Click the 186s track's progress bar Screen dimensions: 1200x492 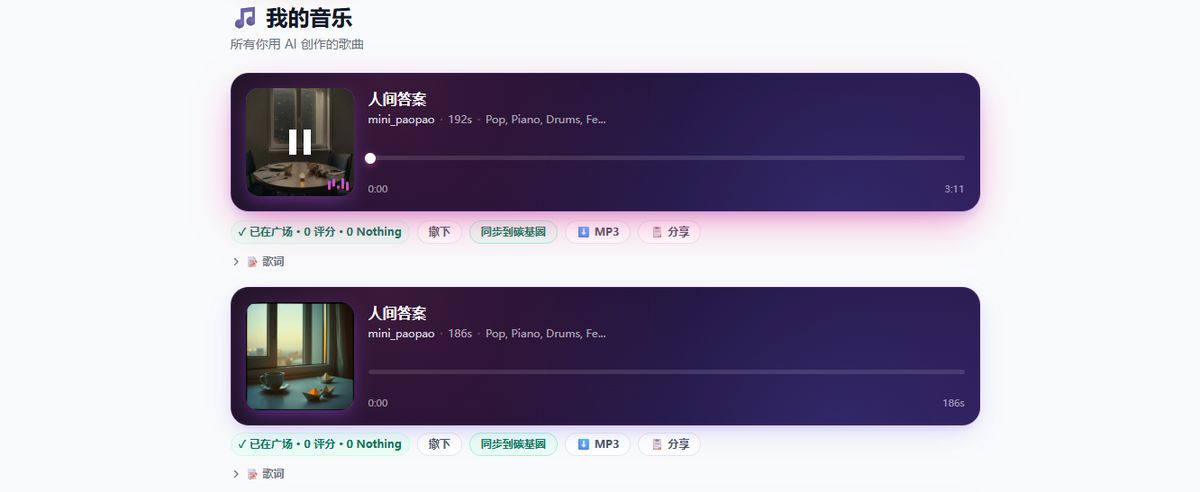pyautogui.click(x=666, y=372)
